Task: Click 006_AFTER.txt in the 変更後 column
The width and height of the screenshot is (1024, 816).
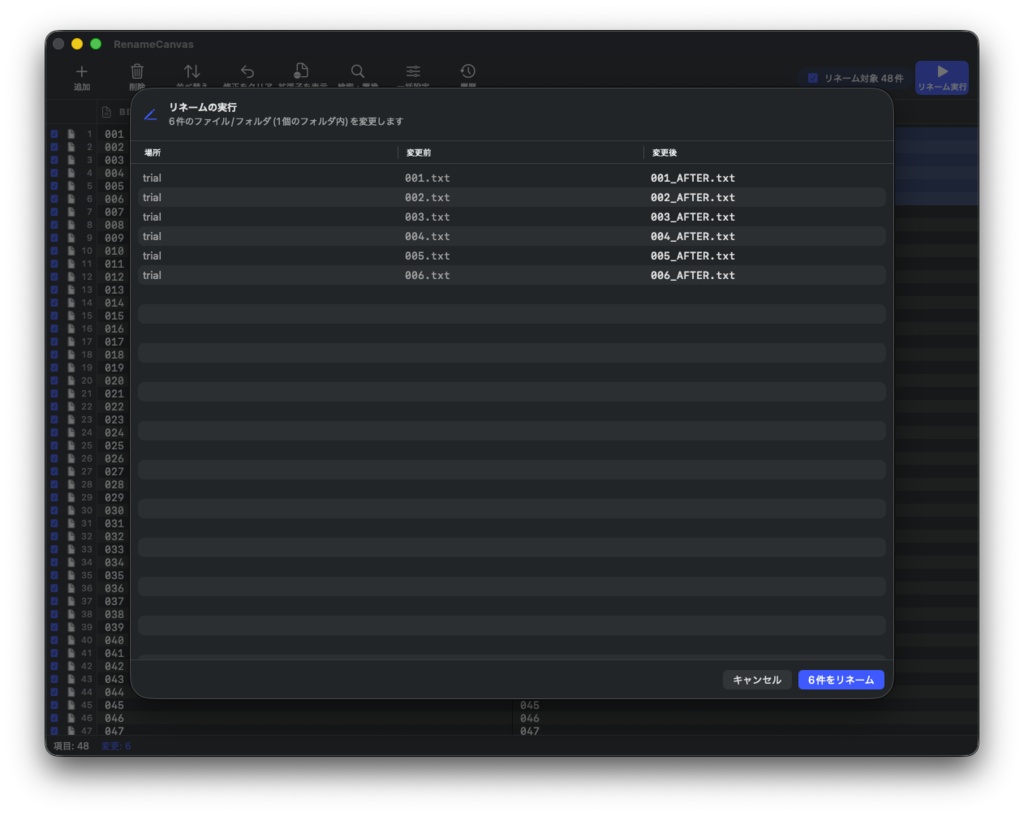Action: [x=692, y=275]
